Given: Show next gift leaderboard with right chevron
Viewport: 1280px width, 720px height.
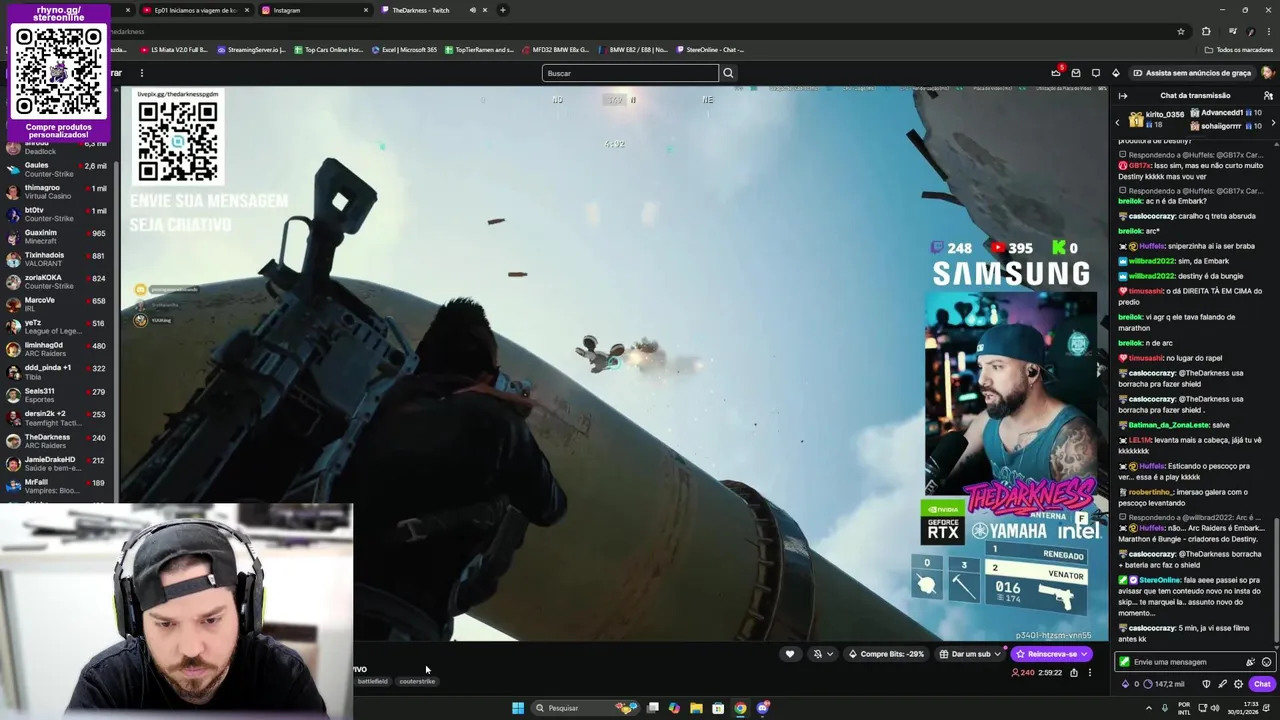Looking at the screenshot, I should click(x=1273, y=122).
